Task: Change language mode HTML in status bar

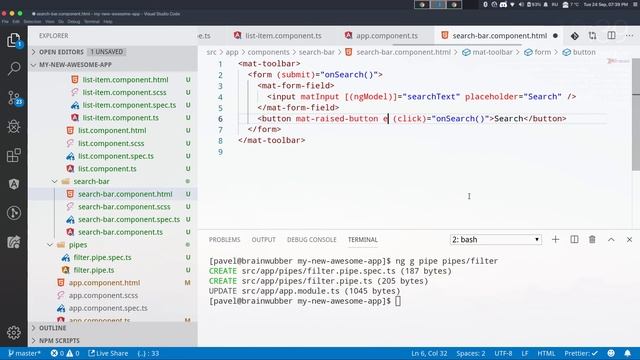Action: pos(546,353)
